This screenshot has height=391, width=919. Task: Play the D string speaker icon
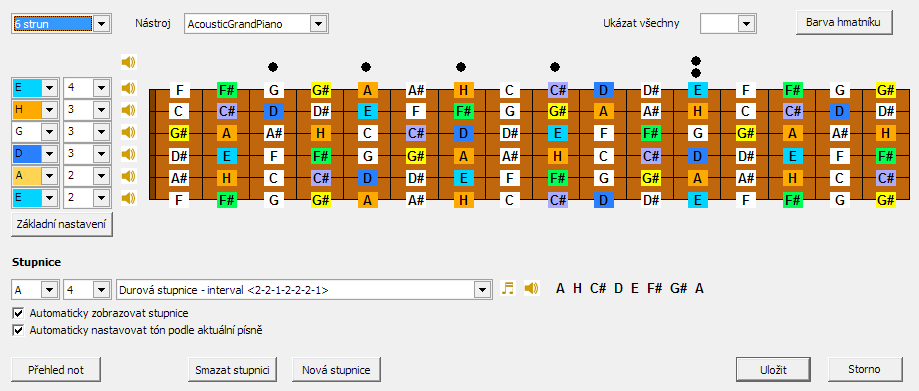tap(128, 154)
